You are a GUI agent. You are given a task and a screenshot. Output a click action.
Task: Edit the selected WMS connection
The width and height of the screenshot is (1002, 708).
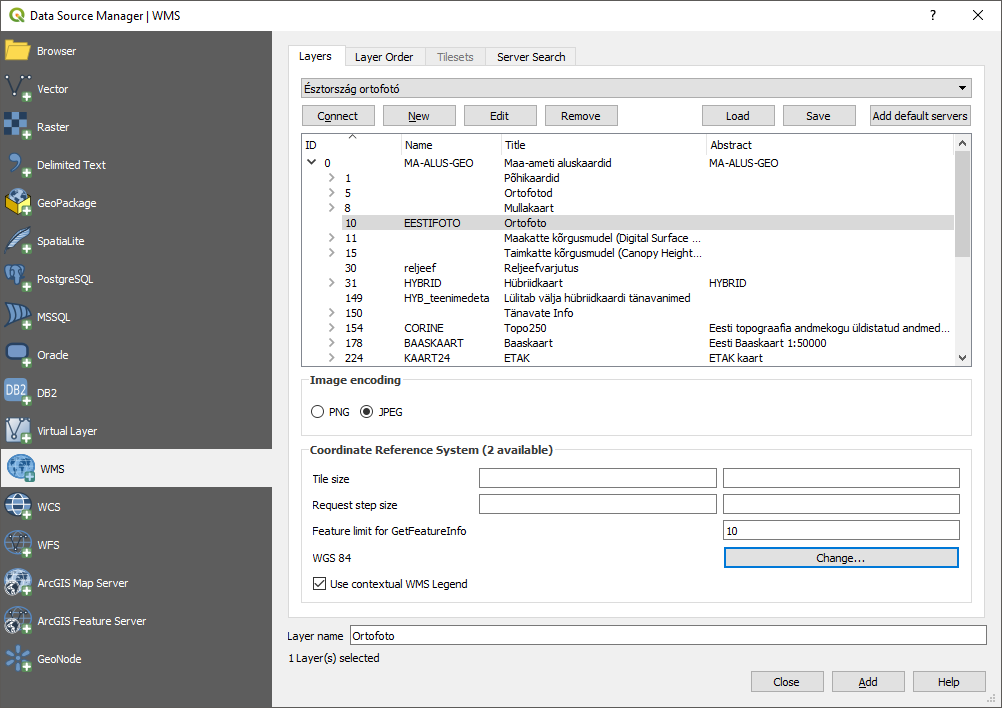pos(500,116)
